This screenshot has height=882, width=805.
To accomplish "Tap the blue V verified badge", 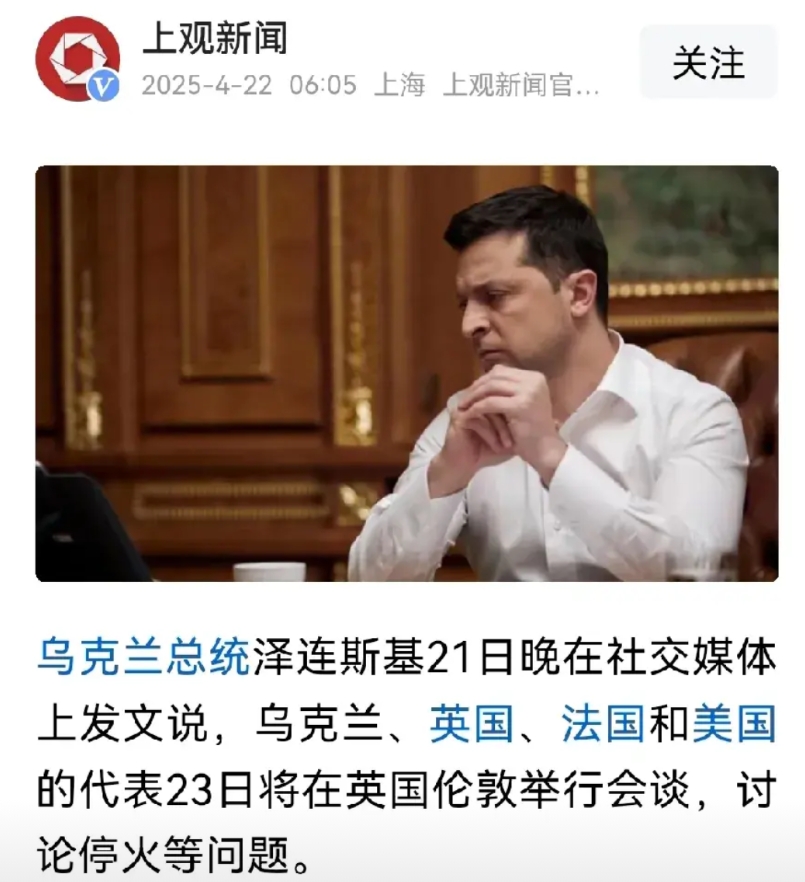I will [104, 86].
